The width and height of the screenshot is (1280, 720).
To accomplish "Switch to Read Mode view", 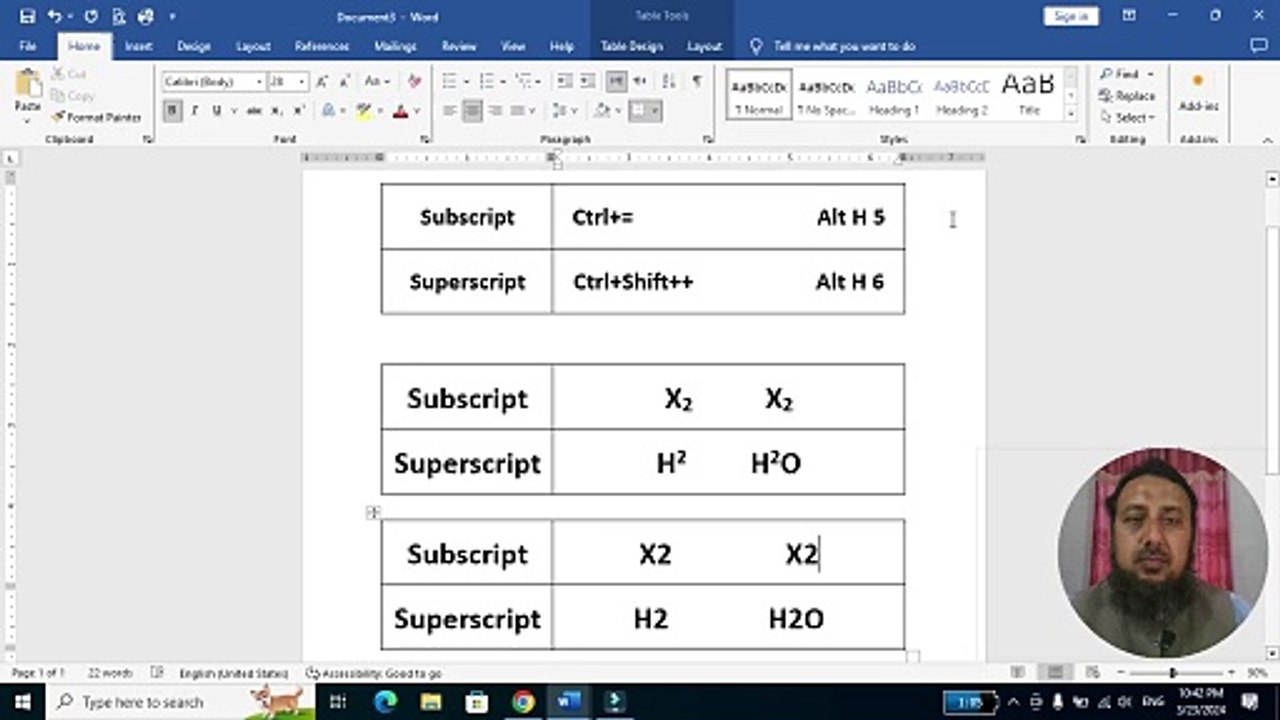I will pos(1018,673).
